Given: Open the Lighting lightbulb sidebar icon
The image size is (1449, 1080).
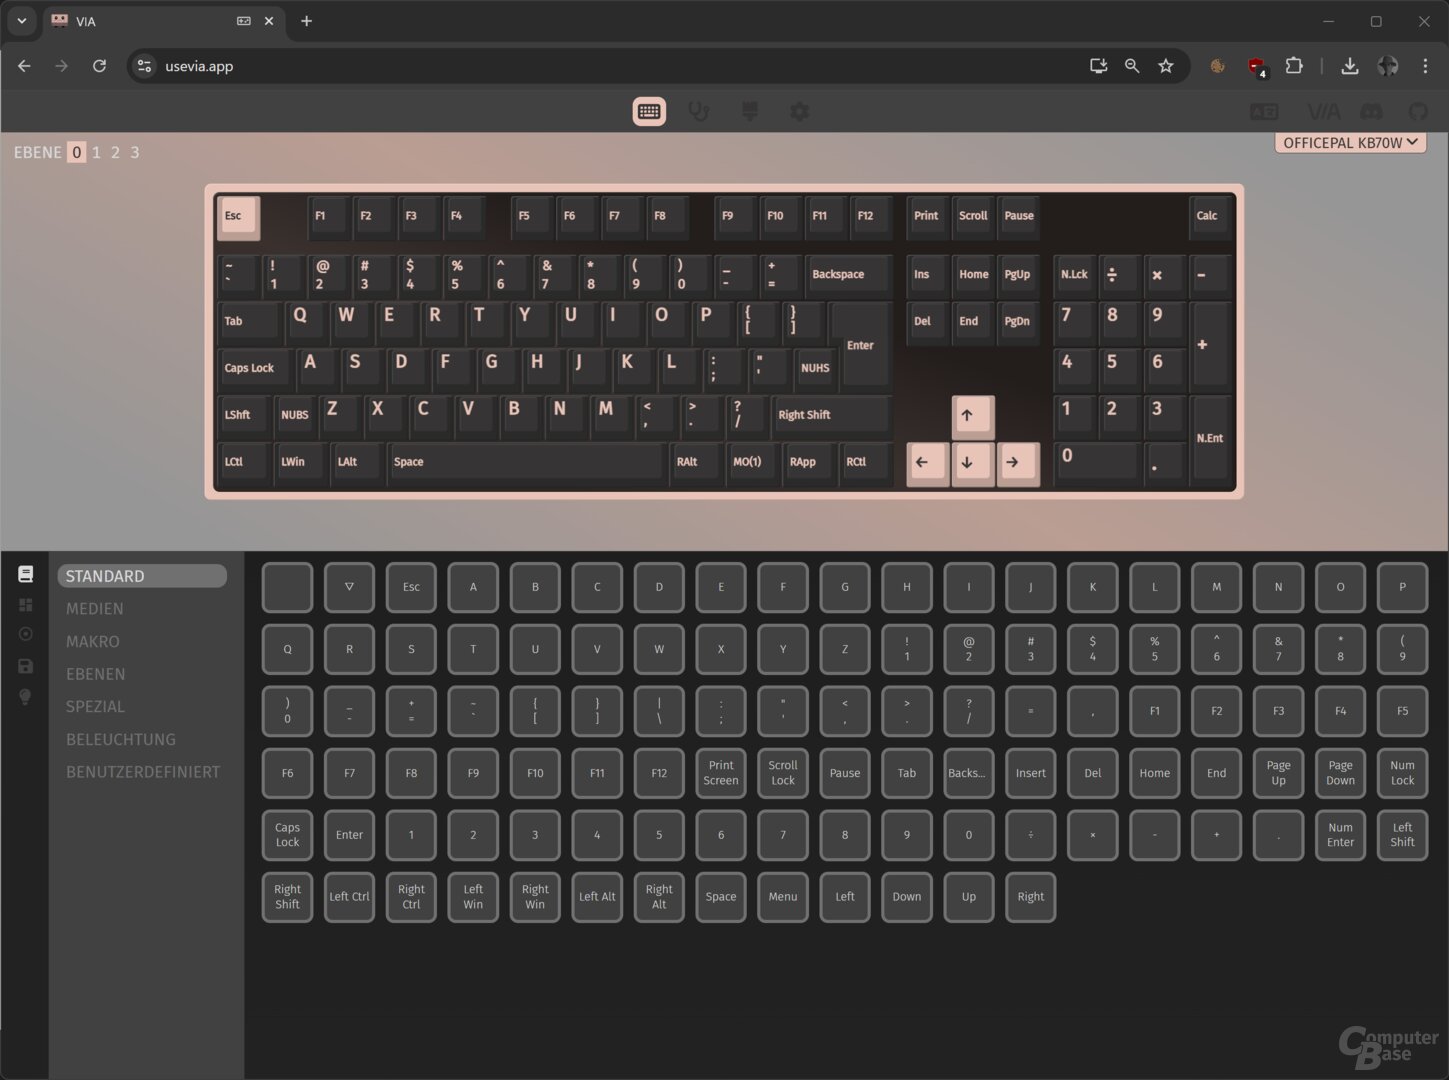Looking at the screenshot, I should (26, 697).
